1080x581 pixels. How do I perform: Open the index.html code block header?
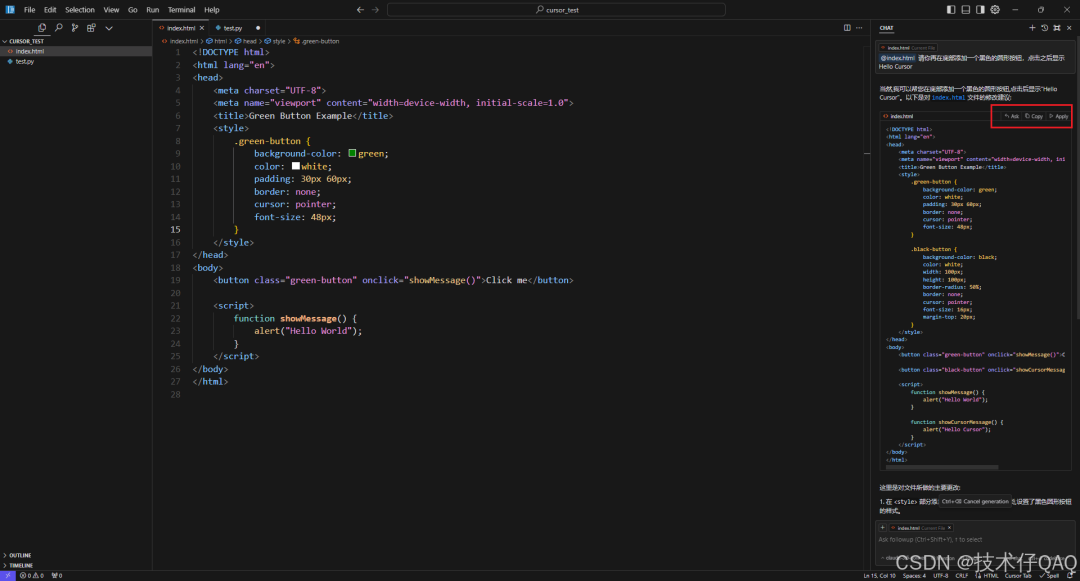click(902, 116)
